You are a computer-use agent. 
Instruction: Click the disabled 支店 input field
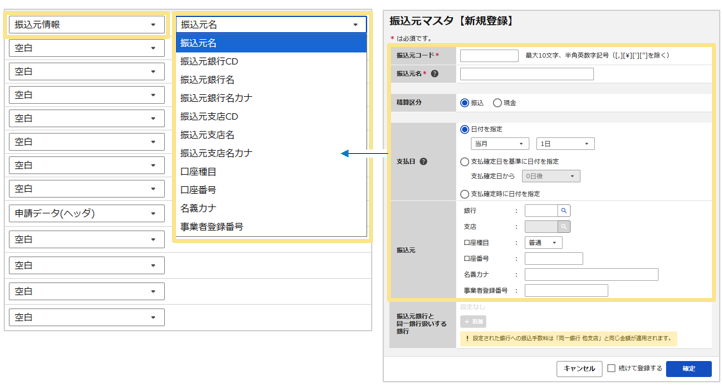(541, 227)
